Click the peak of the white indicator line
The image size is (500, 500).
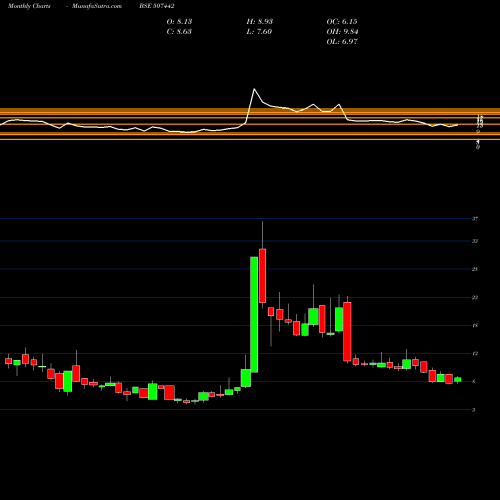pyautogui.click(x=254, y=89)
